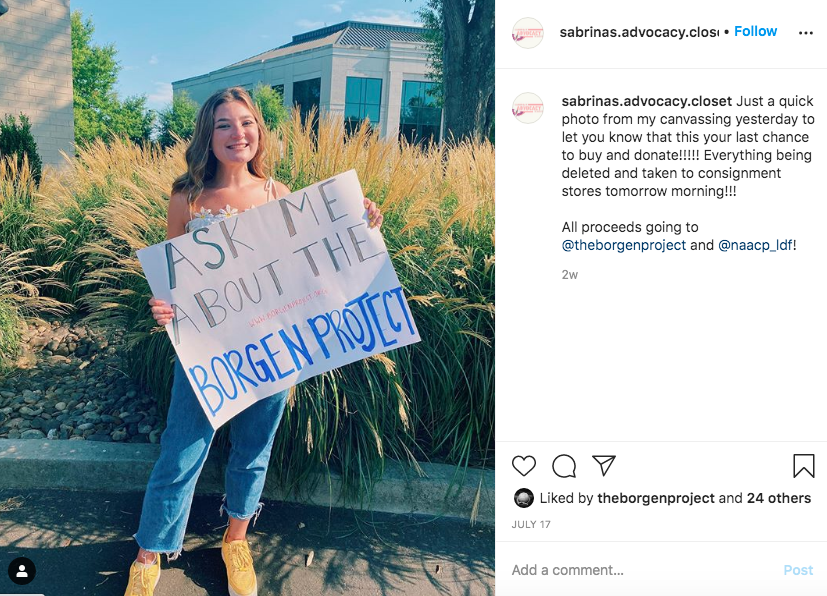827x596 pixels.
Task: Open the sabrinas.advocacy.closet username in the header
Action: click(x=640, y=32)
